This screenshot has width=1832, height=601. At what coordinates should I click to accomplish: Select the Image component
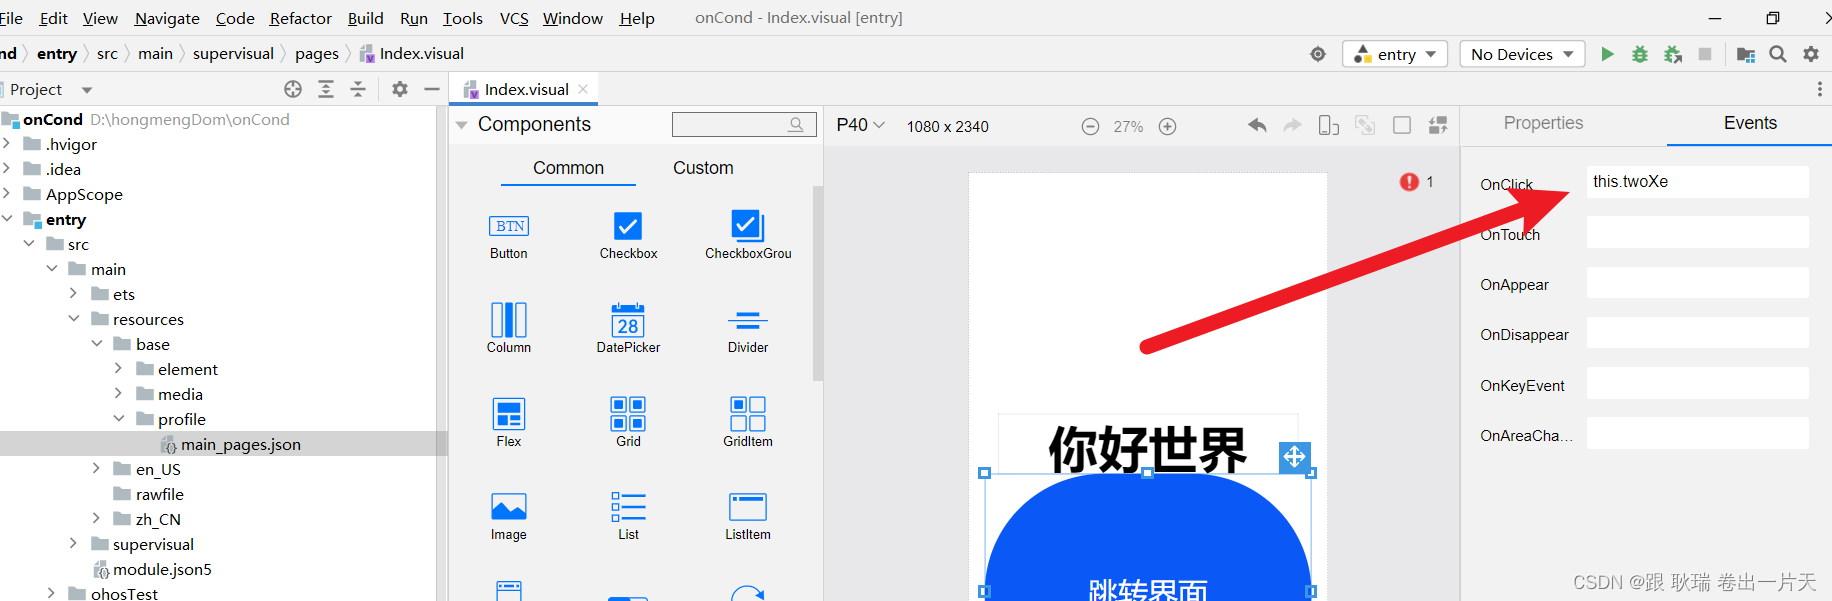click(509, 517)
